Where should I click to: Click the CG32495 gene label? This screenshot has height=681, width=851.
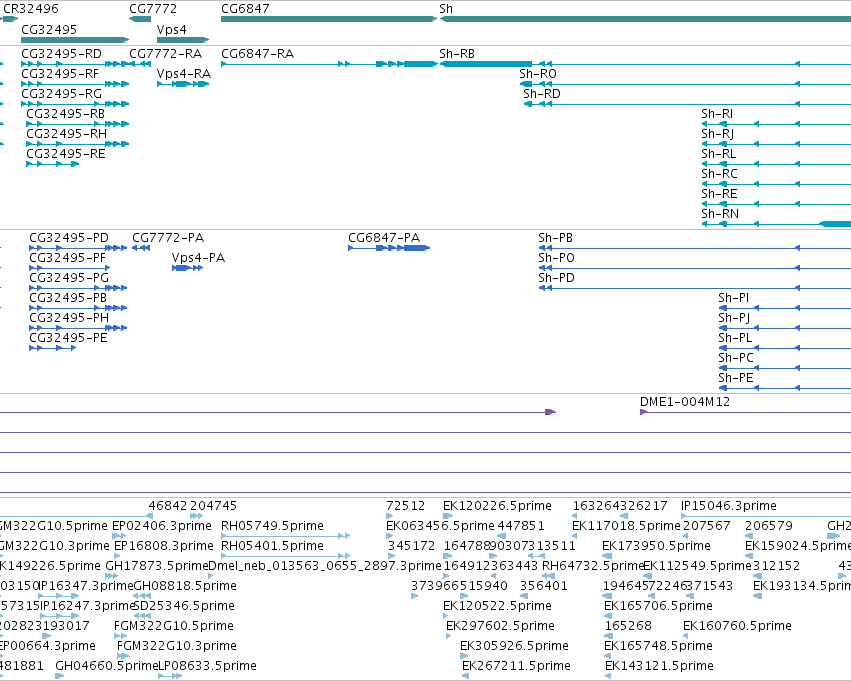(x=49, y=29)
